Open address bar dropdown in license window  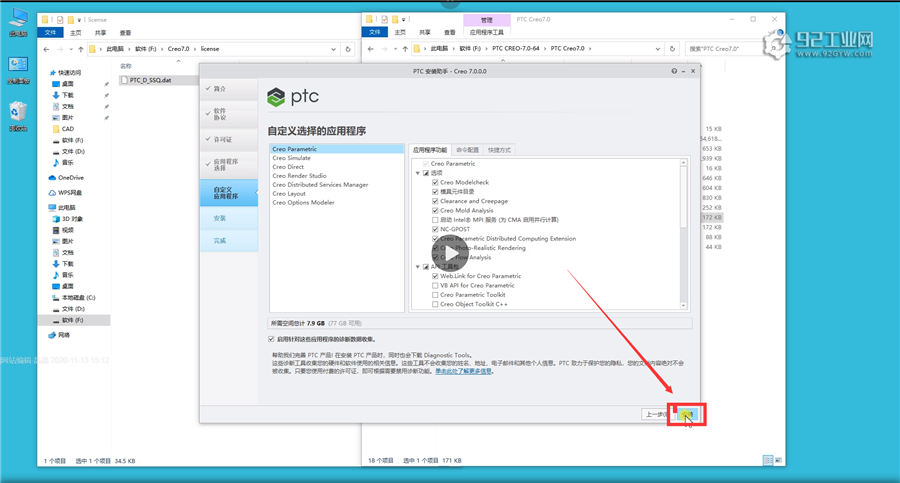tap(333, 49)
